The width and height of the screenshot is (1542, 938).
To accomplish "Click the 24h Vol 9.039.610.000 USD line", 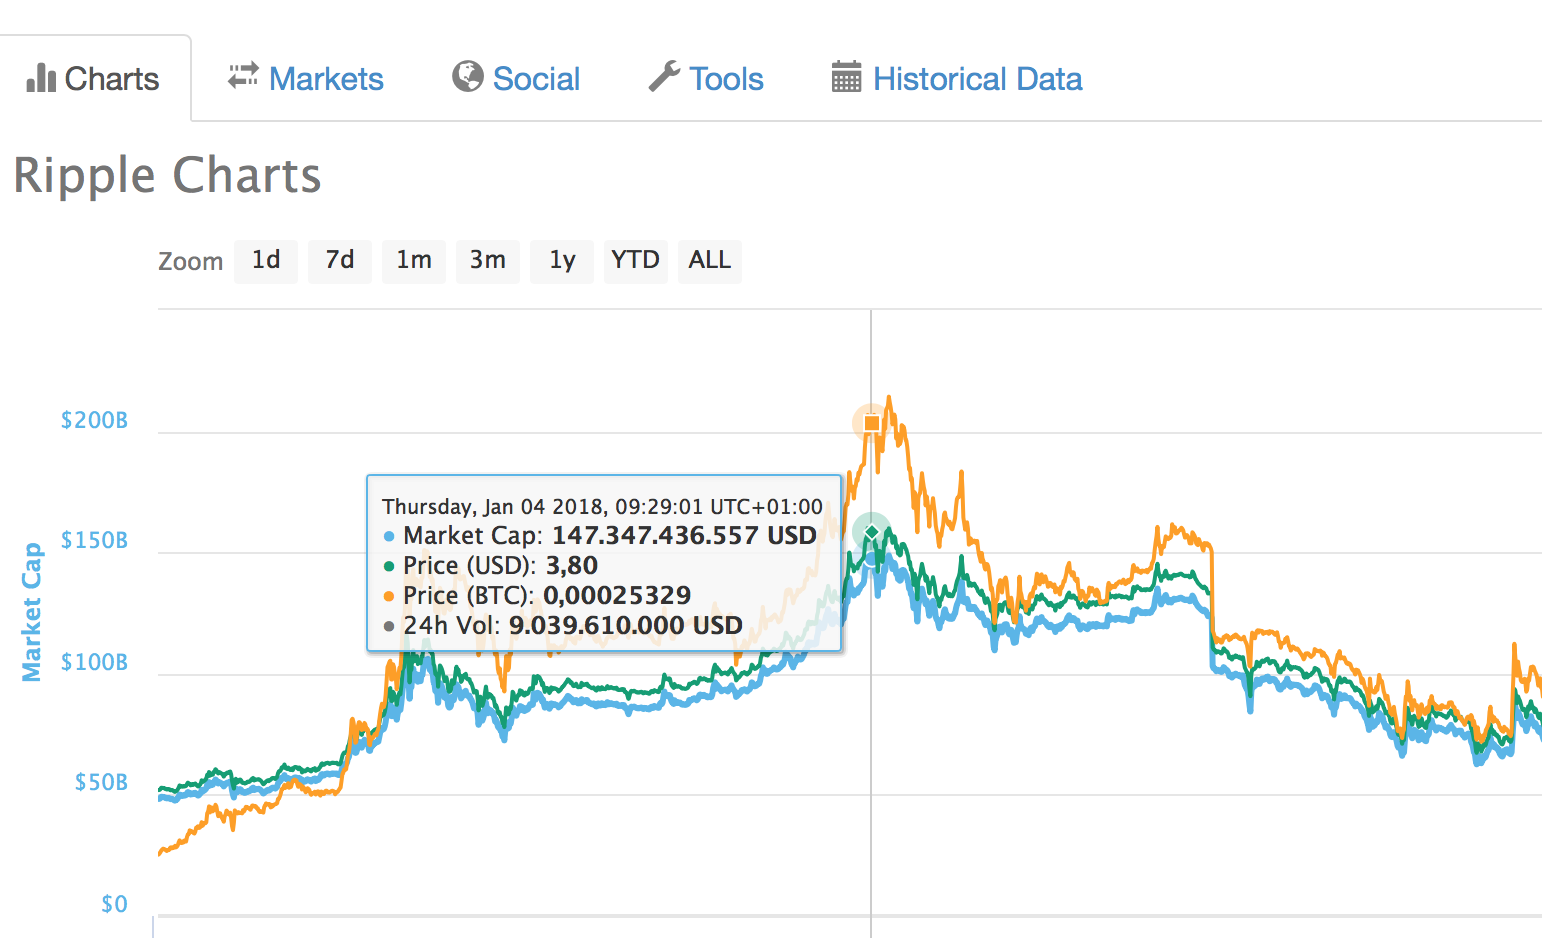I will click(563, 626).
